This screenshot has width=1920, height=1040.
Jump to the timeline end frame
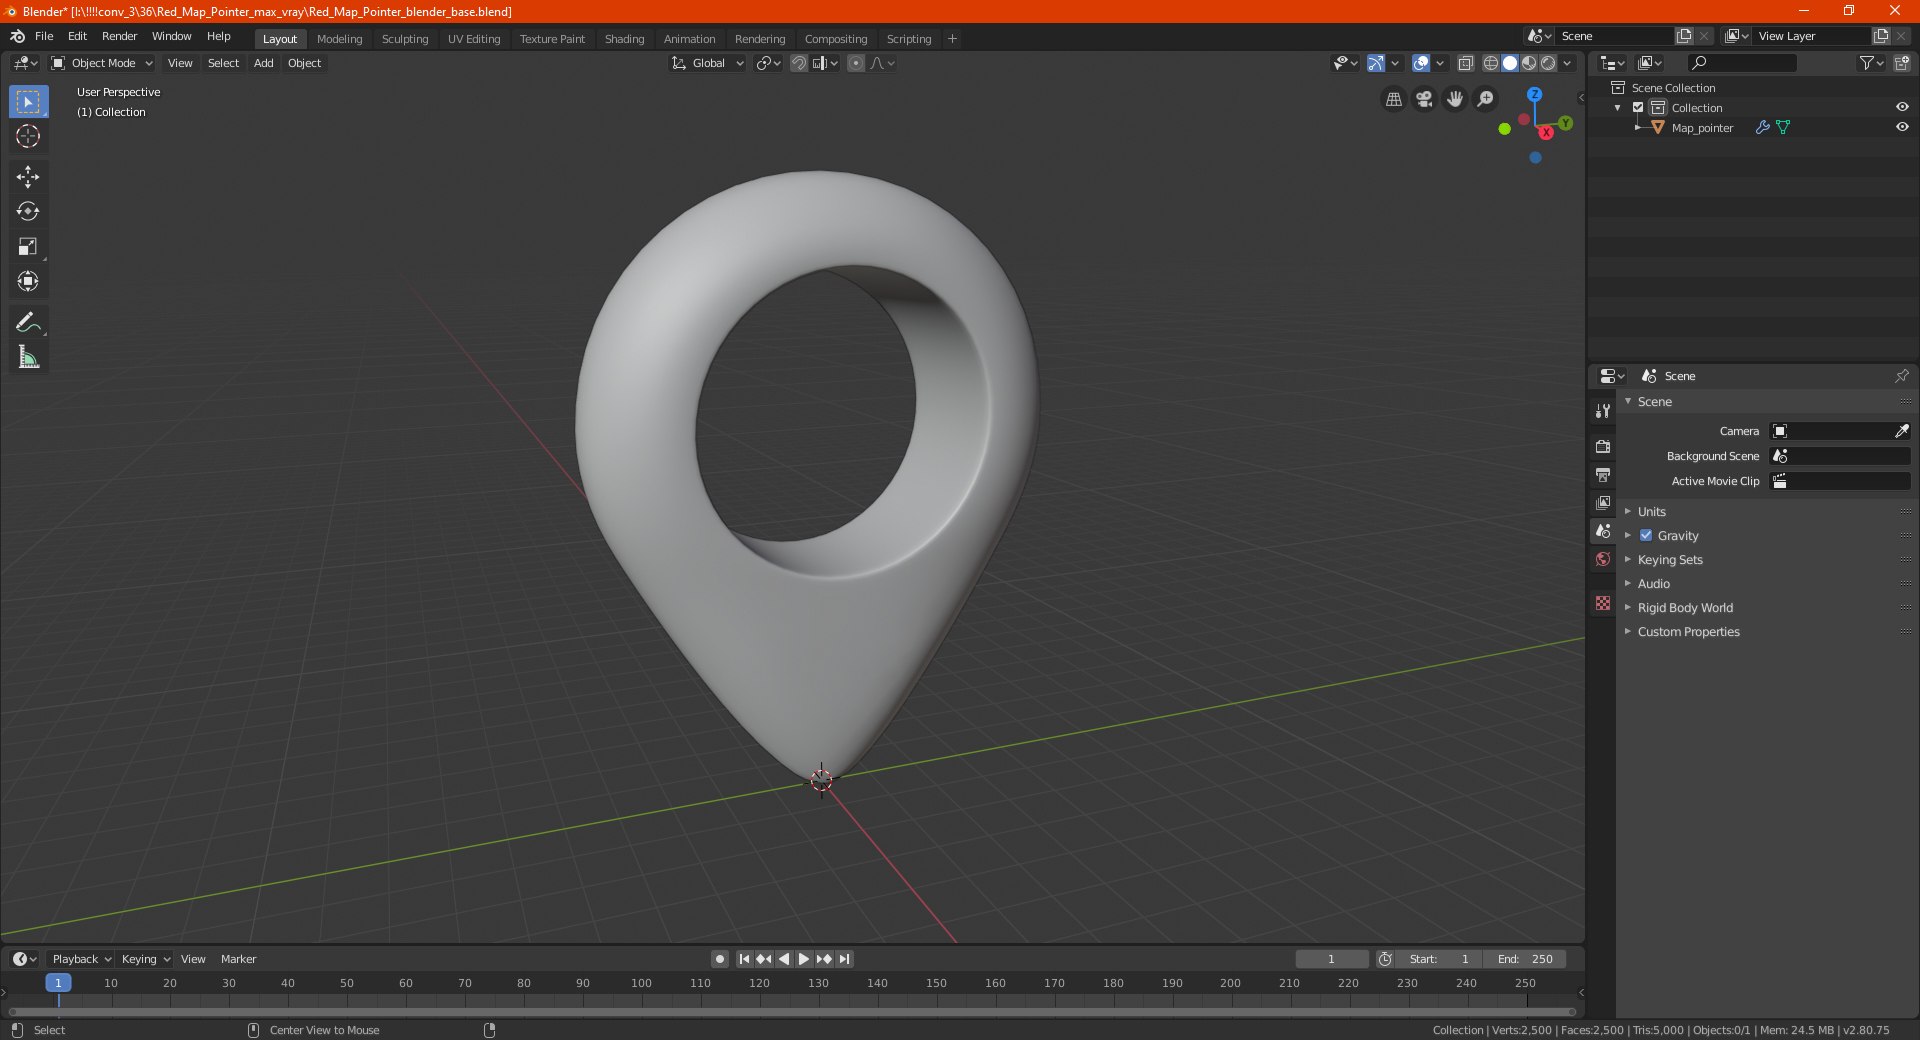coord(844,959)
